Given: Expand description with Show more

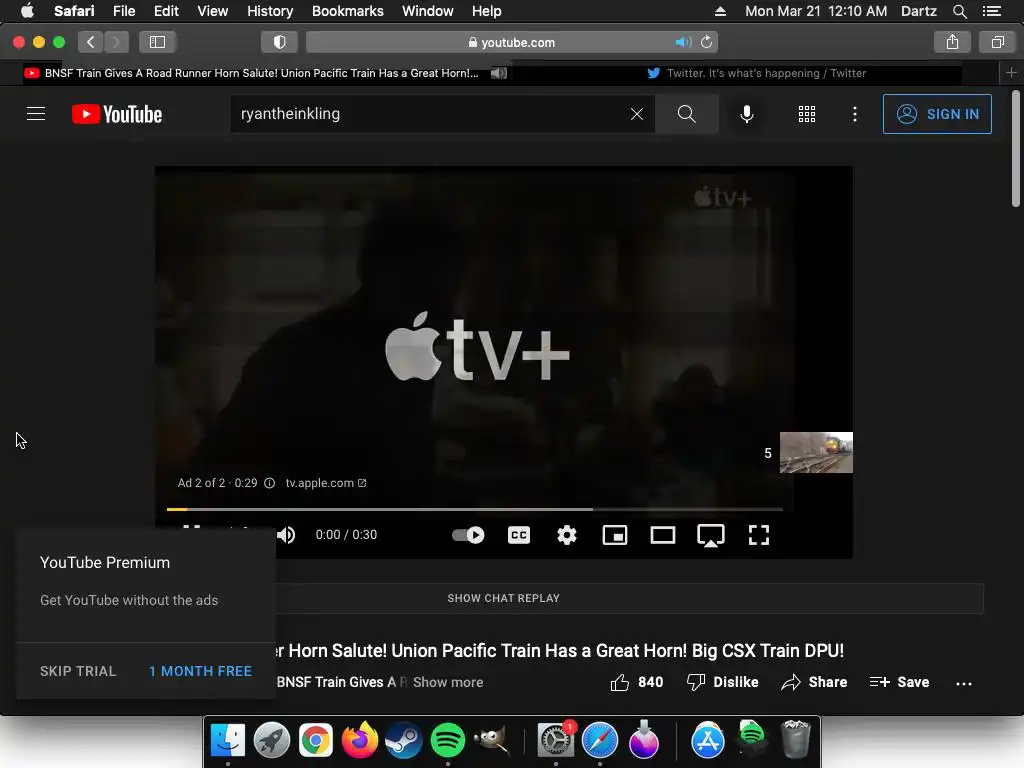Looking at the screenshot, I should point(448,682).
